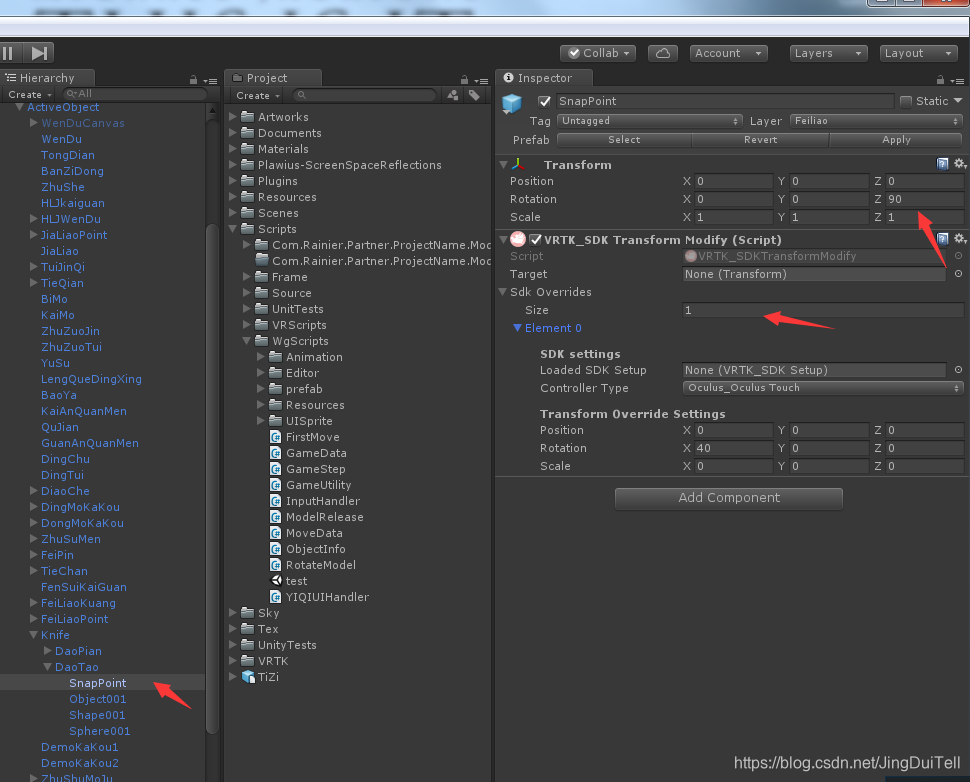Screen dimensions: 970x782
Task: Click the prefab Revert button
Action: (760, 140)
